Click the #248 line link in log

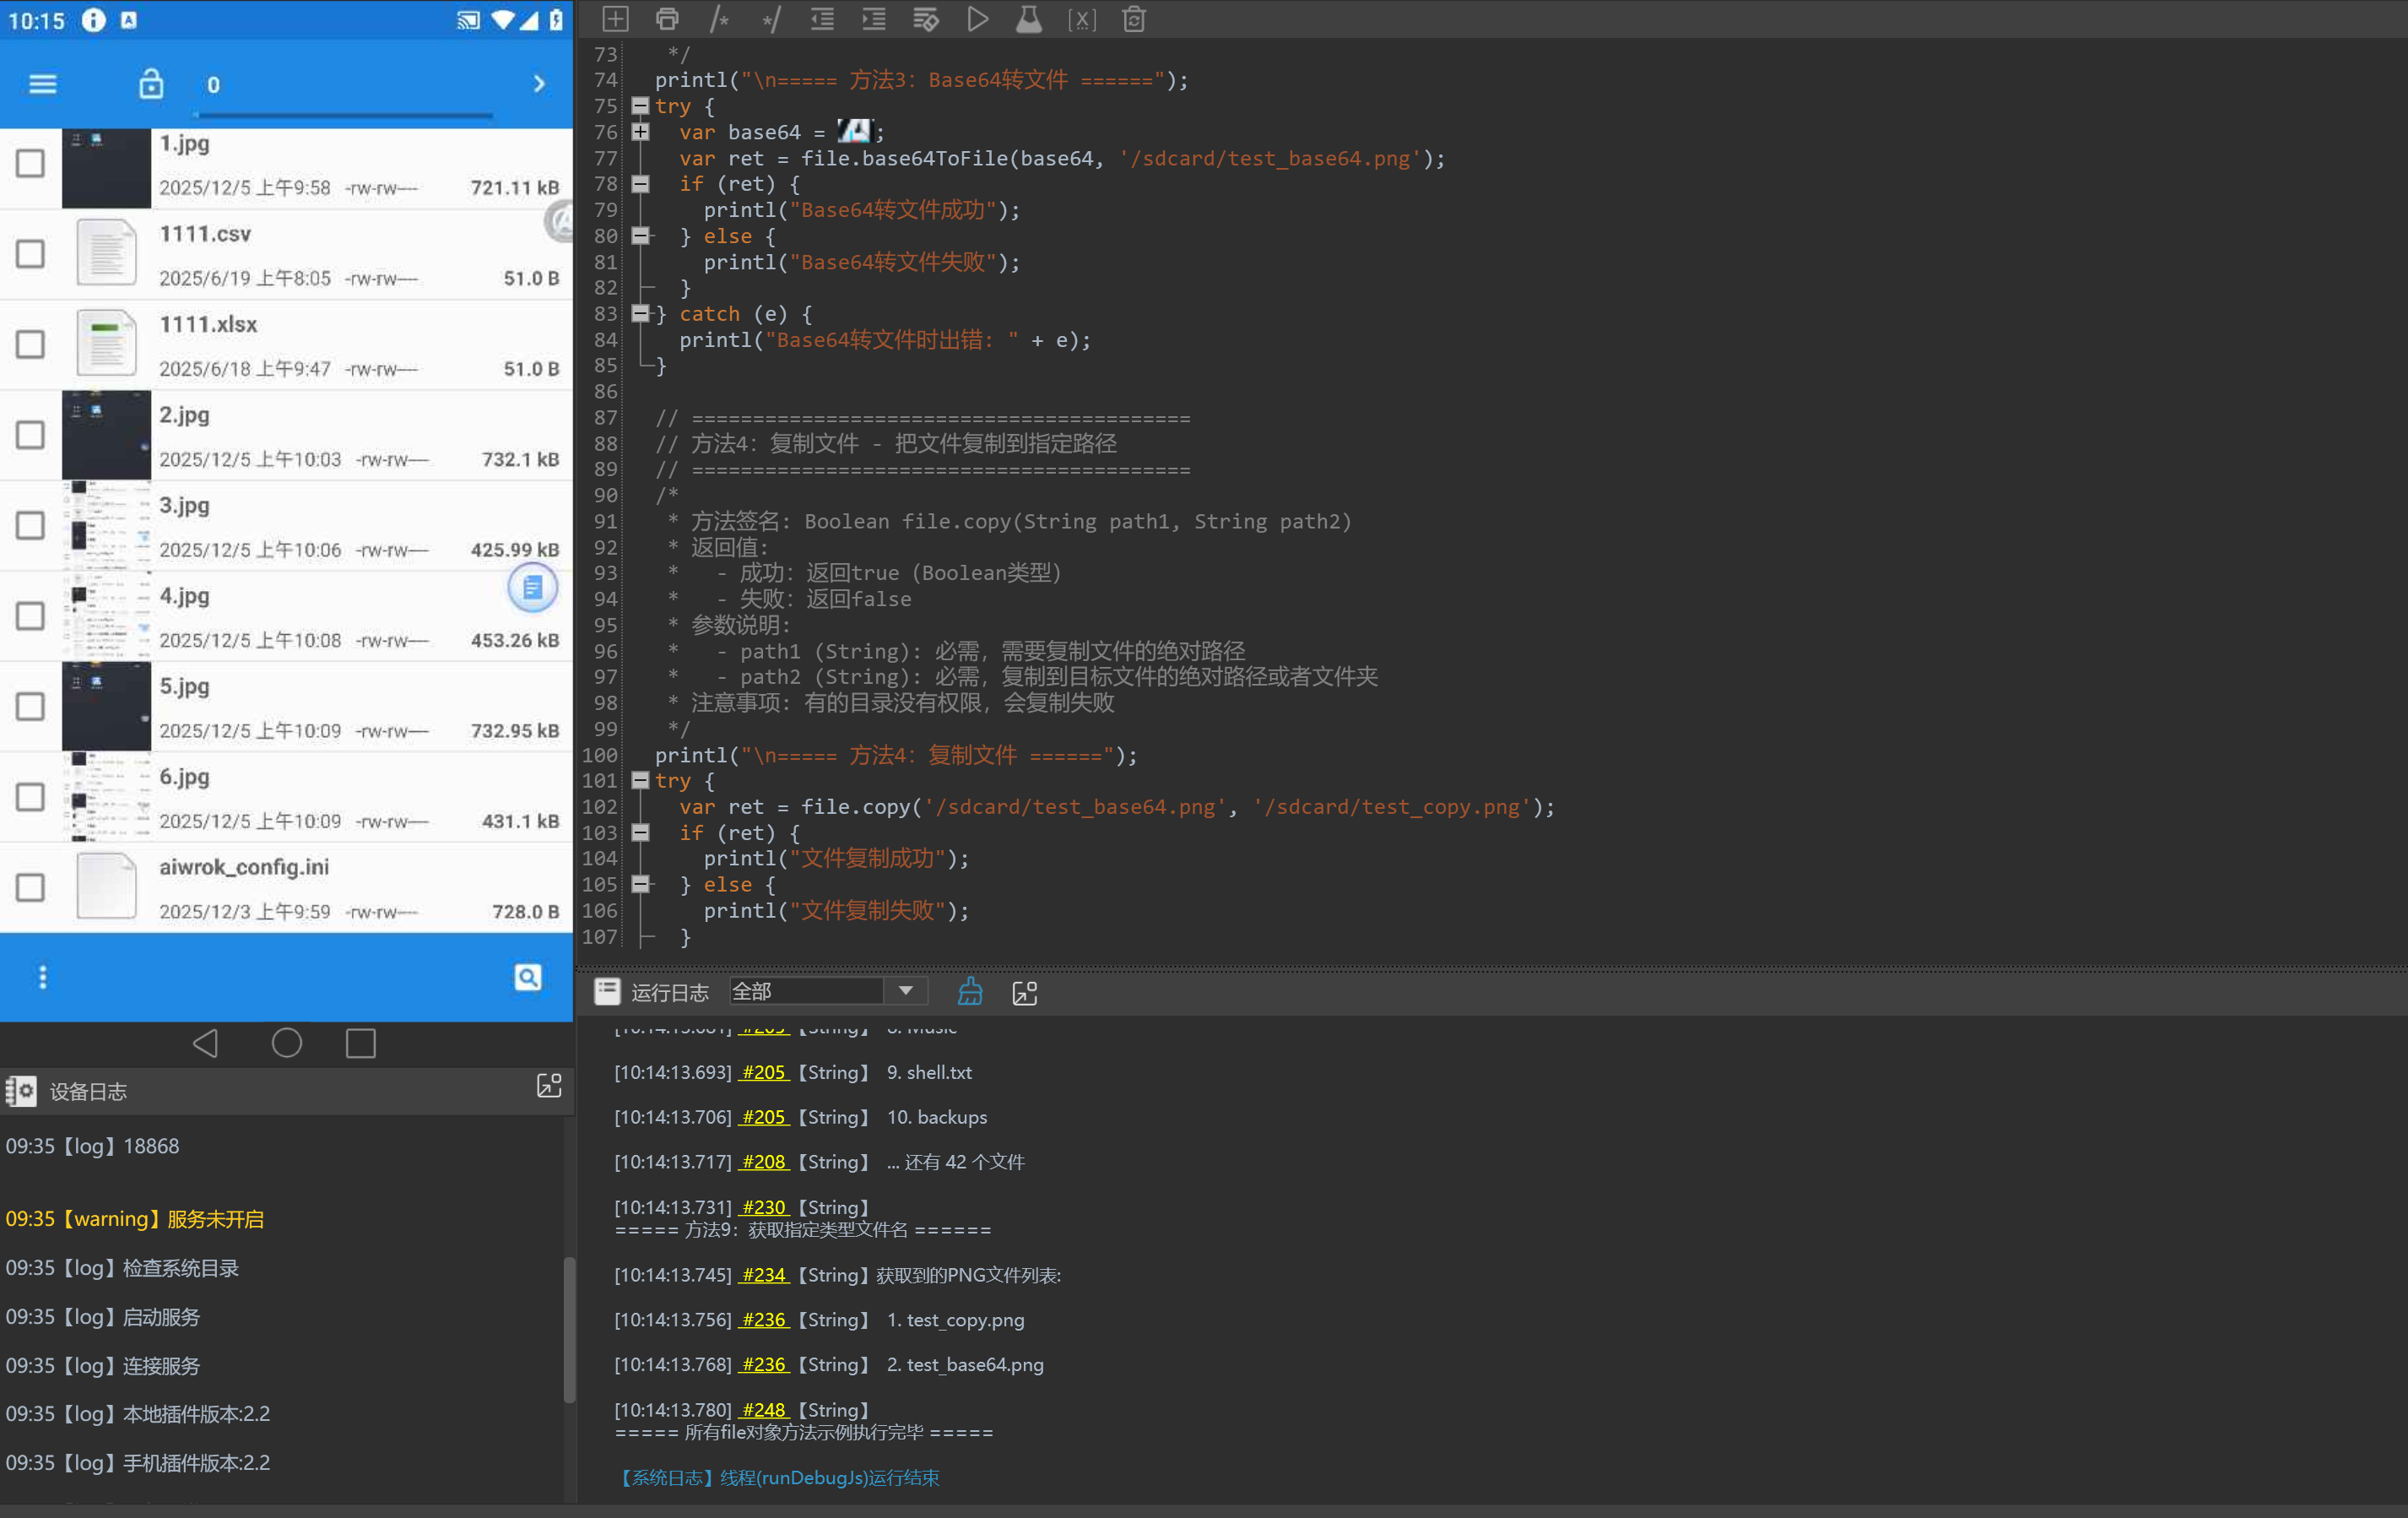tap(764, 1410)
